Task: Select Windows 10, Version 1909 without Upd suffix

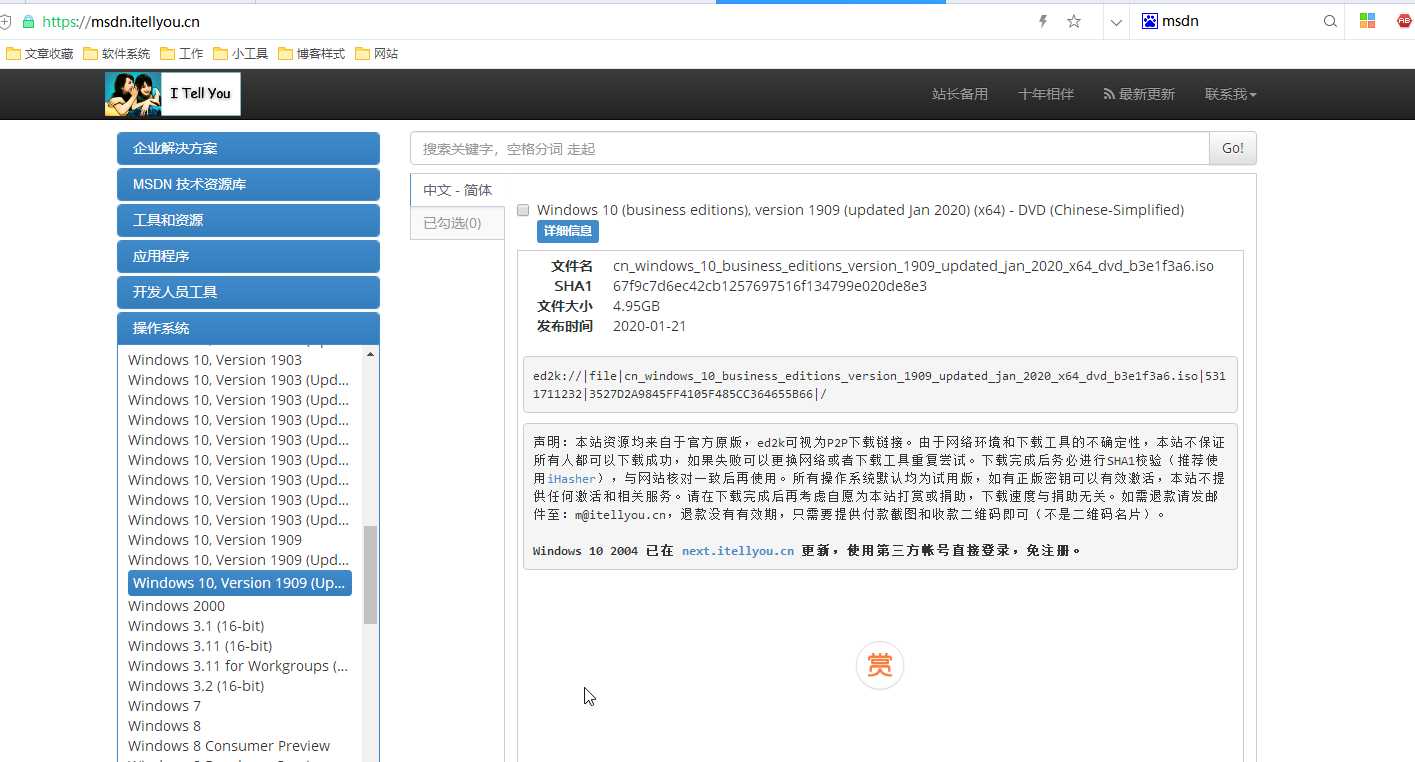Action: (215, 540)
